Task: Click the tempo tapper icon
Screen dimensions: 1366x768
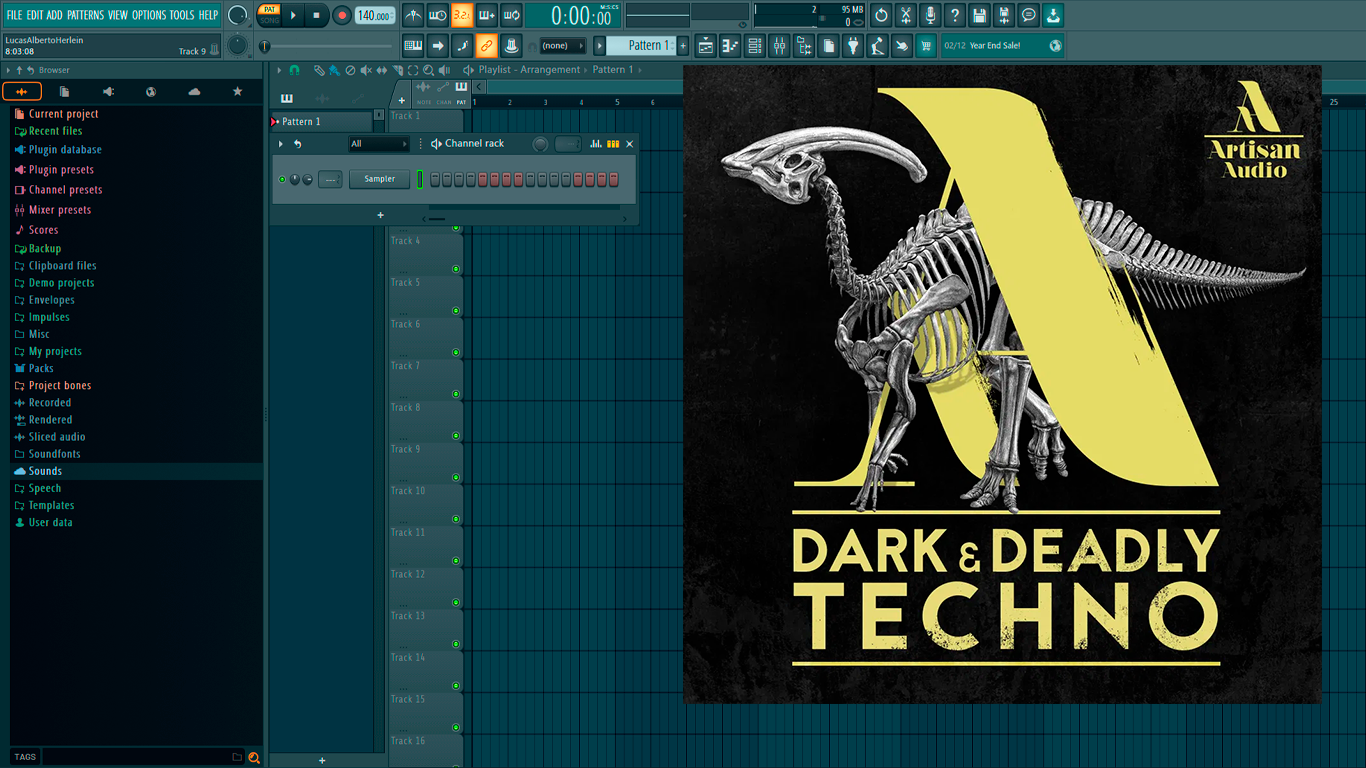Action: click(x=878, y=46)
